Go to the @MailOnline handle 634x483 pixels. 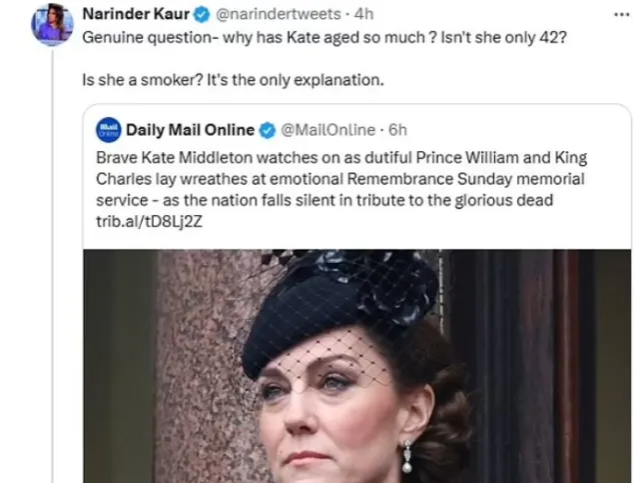(x=327, y=130)
